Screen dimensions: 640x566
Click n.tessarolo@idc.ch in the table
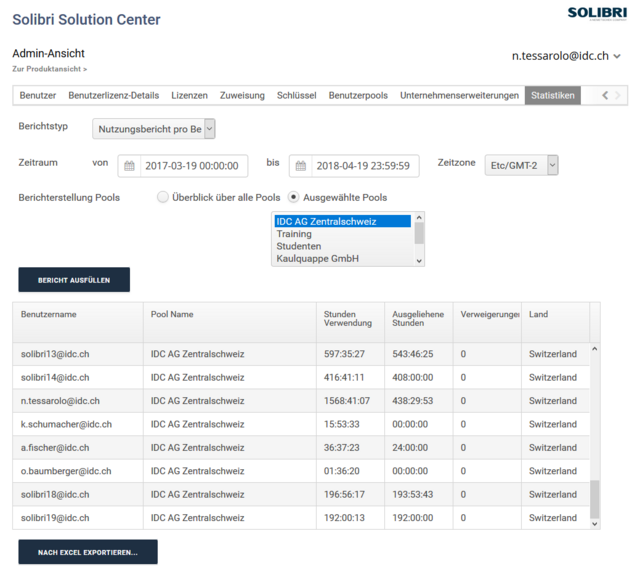pos(60,401)
